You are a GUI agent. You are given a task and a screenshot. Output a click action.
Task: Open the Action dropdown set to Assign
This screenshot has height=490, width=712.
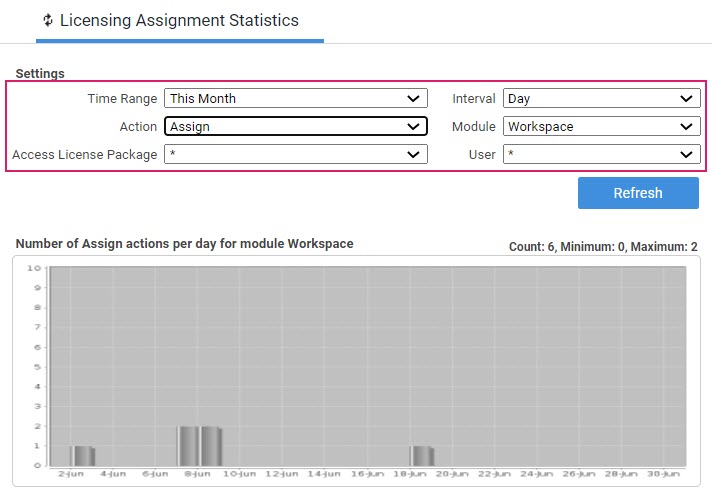[x=295, y=127]
